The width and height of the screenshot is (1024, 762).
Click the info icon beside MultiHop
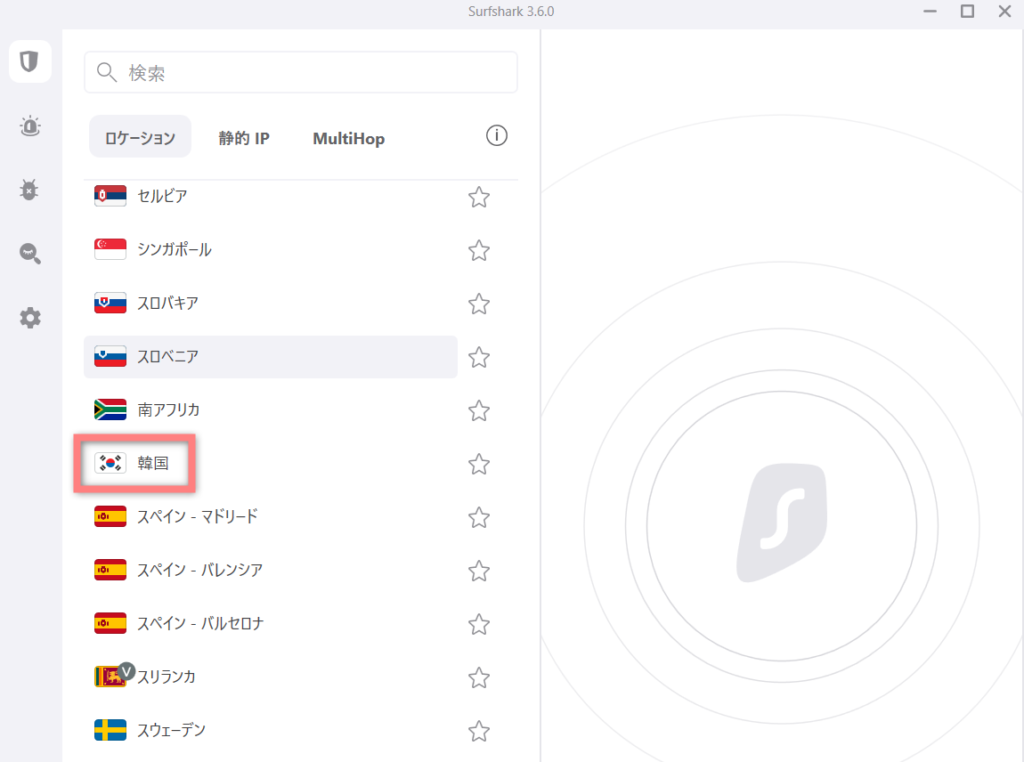[x=496, y=136]
